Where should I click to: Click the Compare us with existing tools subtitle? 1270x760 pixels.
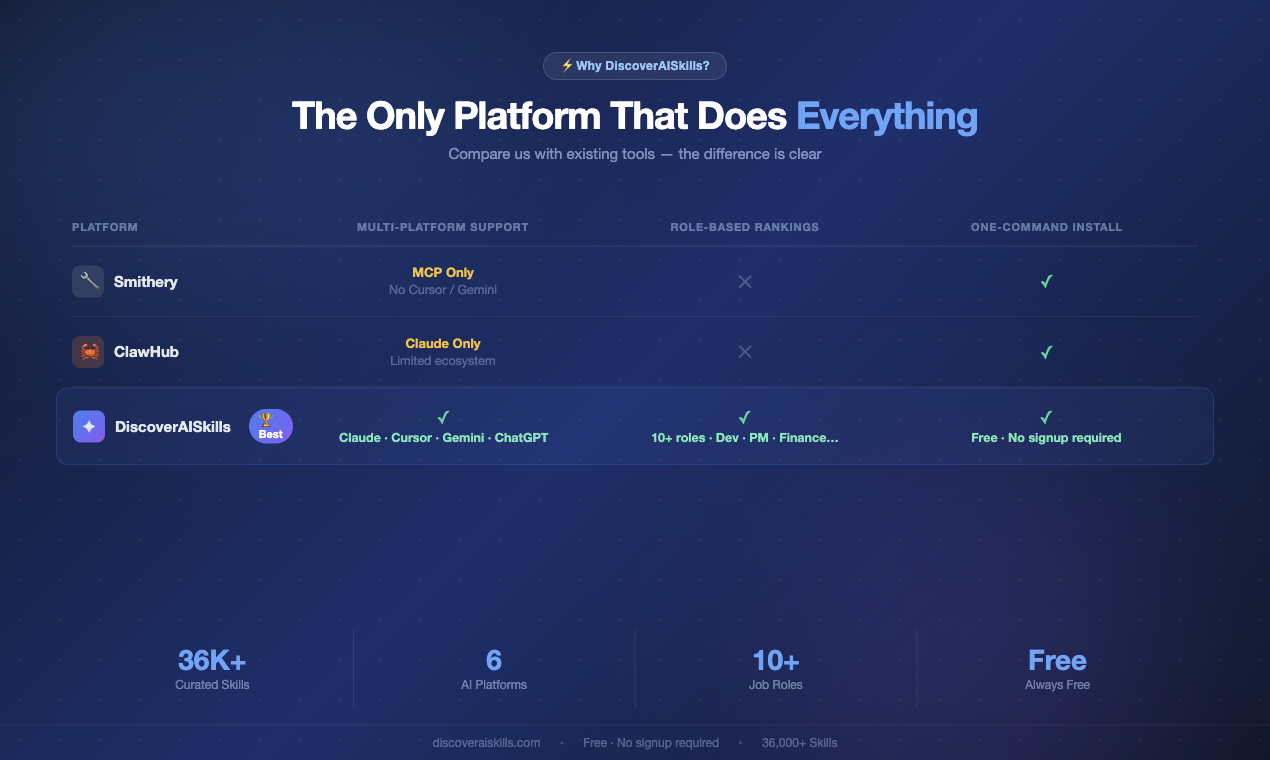(635, 154)
